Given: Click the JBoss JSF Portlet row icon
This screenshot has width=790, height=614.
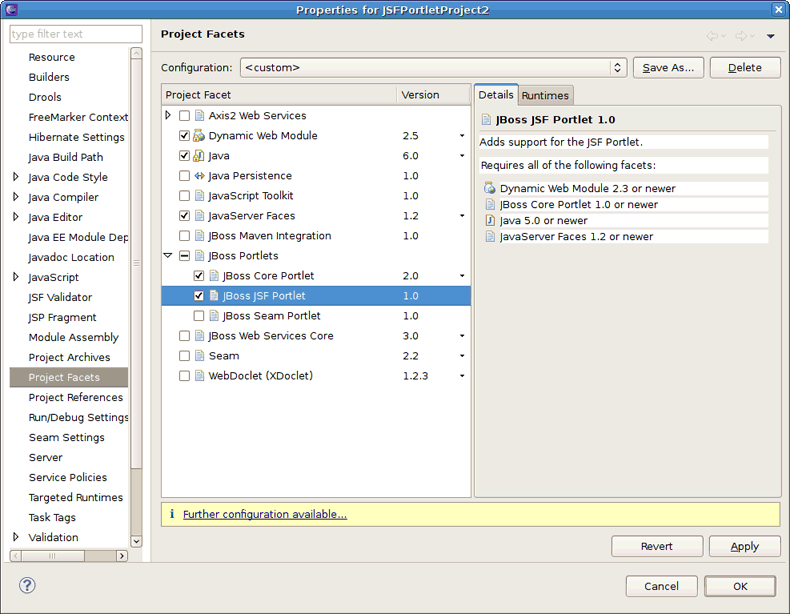Looking at the screenshot, I should 214,296.
